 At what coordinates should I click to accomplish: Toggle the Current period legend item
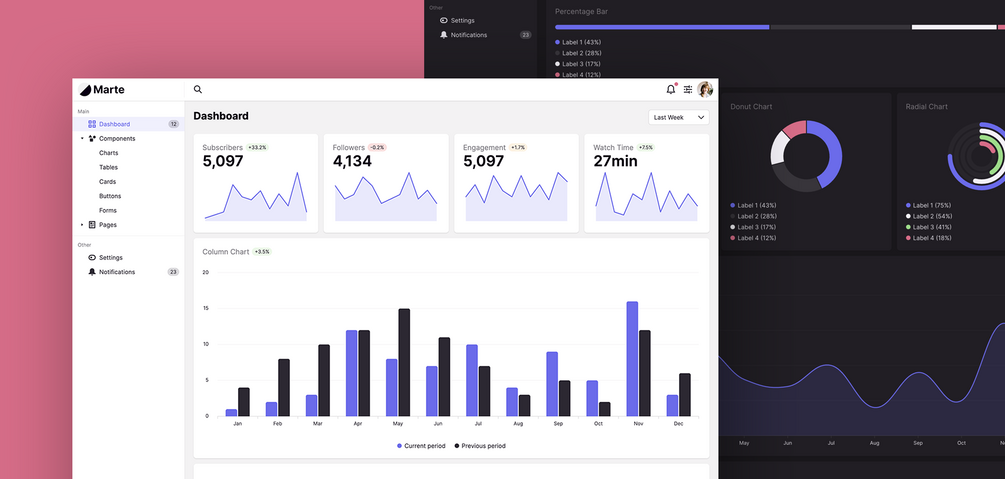[x=420, y=446]
